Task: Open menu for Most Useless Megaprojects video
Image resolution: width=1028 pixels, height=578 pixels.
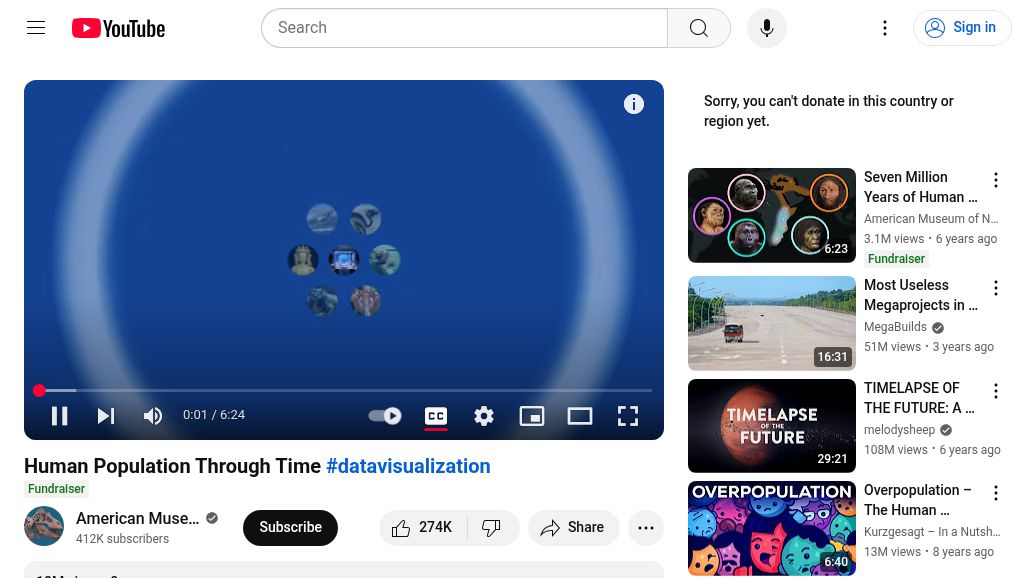Action: pyautogui.click(x=995, y=288)
